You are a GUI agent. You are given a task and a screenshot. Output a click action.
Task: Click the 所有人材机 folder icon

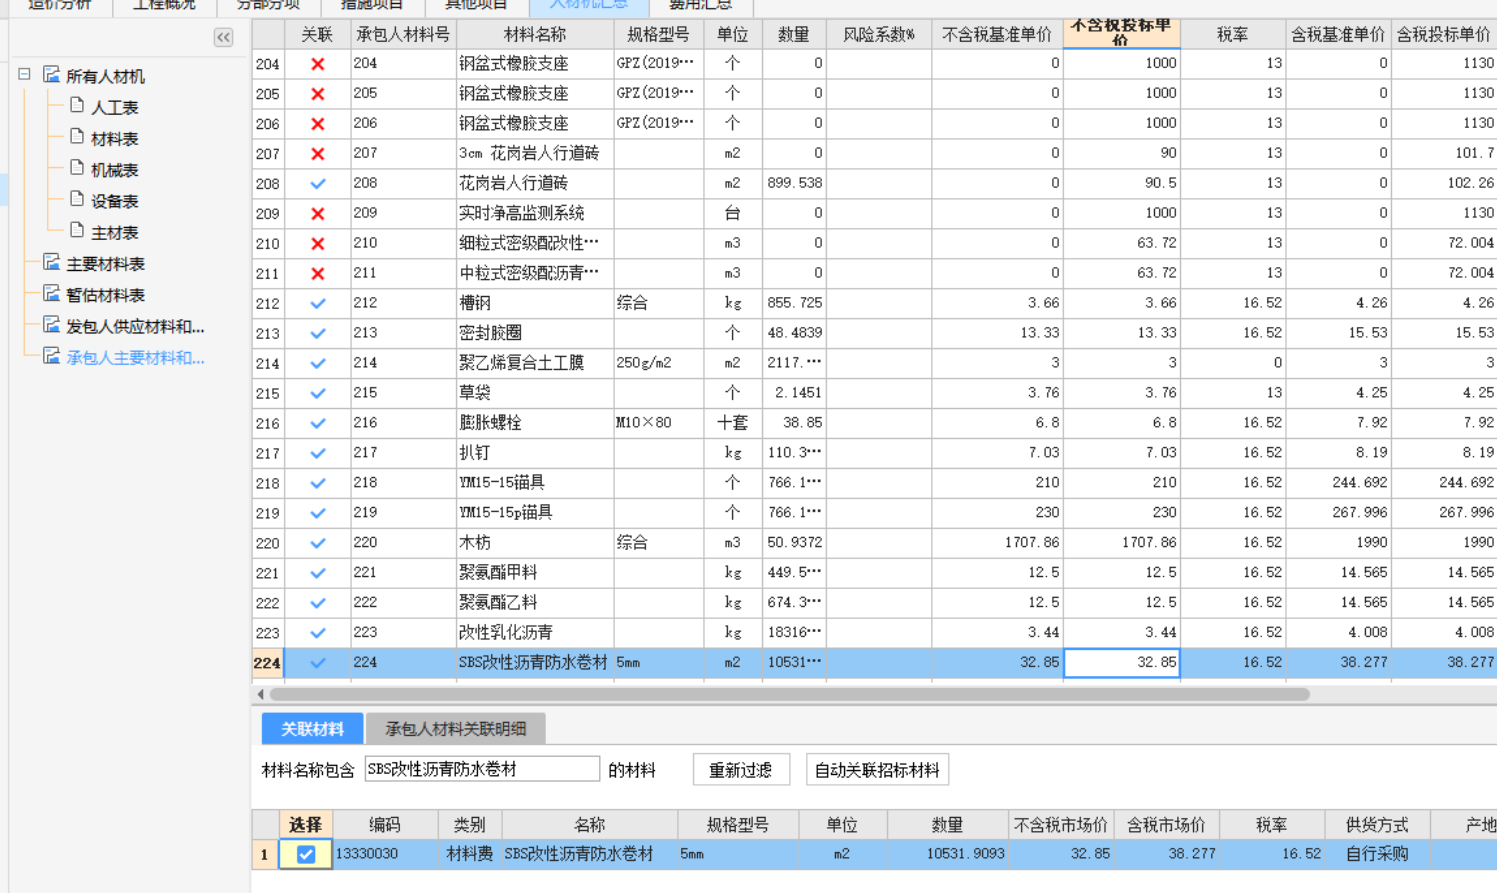[x=51, y=75]
